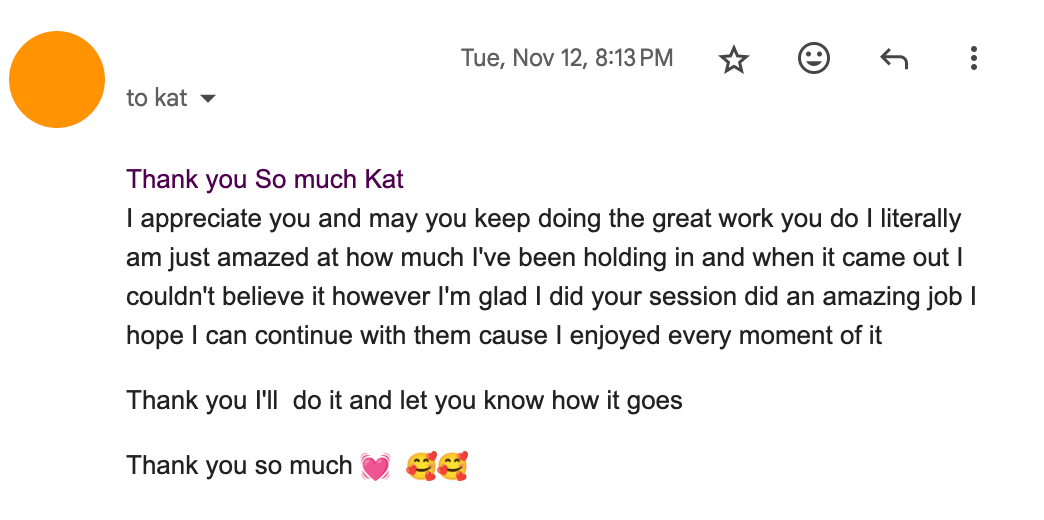Expand recipient details arrow beside "to kat"

(x=208, y=99)
